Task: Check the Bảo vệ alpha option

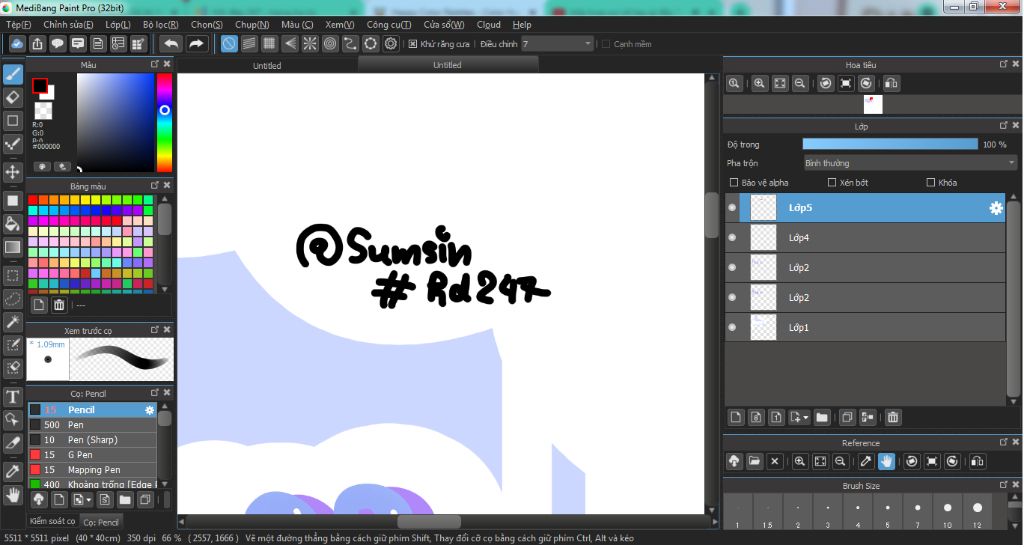Action: point(733,183)
